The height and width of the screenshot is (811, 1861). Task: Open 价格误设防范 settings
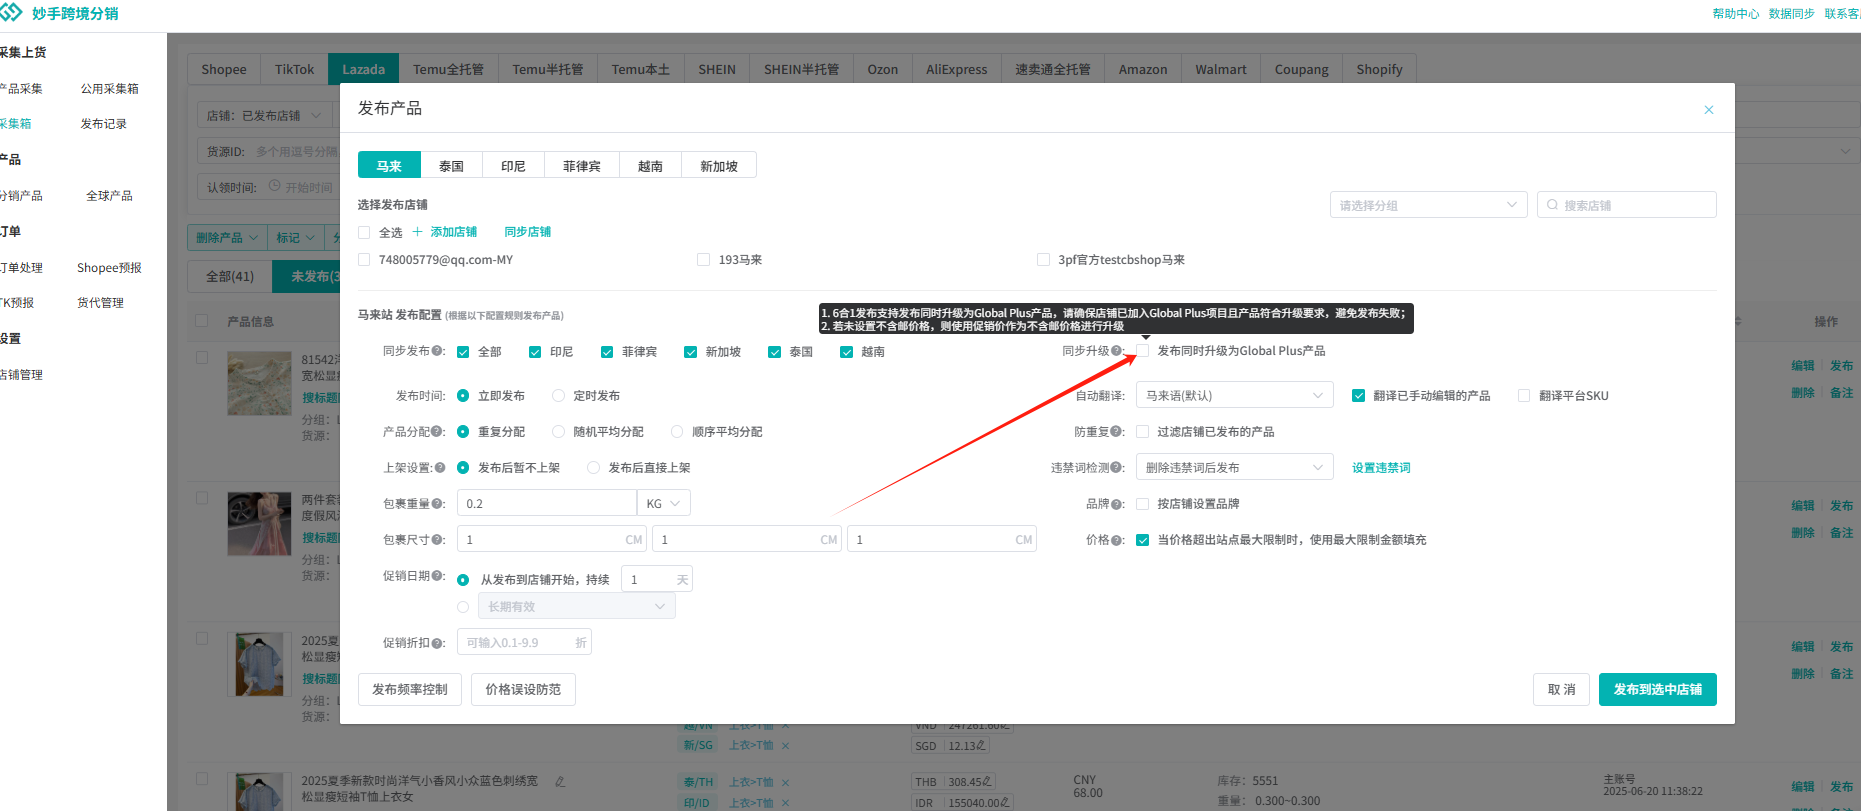pyautogui.click(x=523, y=689)
